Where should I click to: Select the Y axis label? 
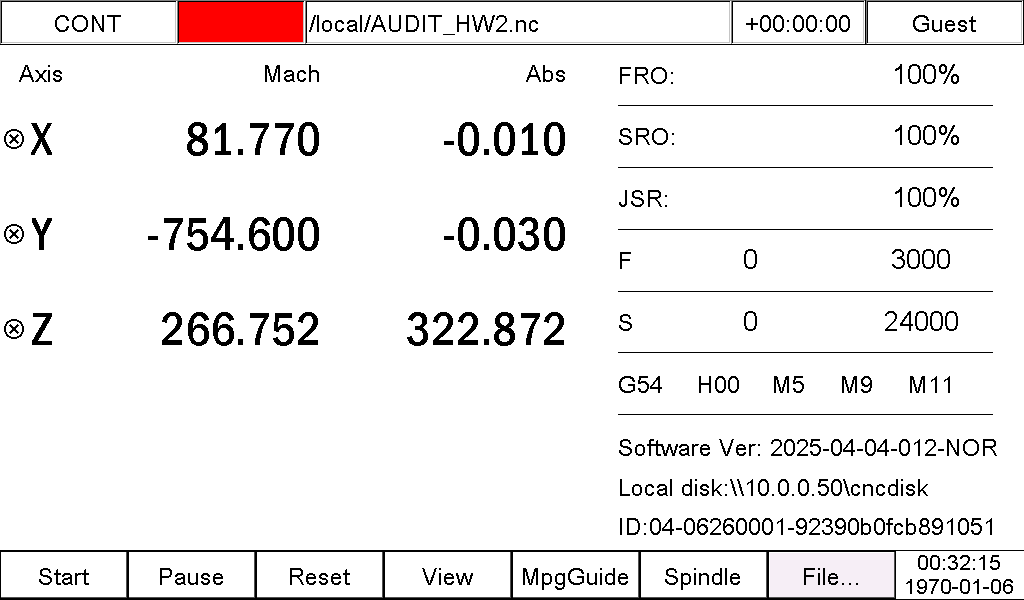click(42, 234)
